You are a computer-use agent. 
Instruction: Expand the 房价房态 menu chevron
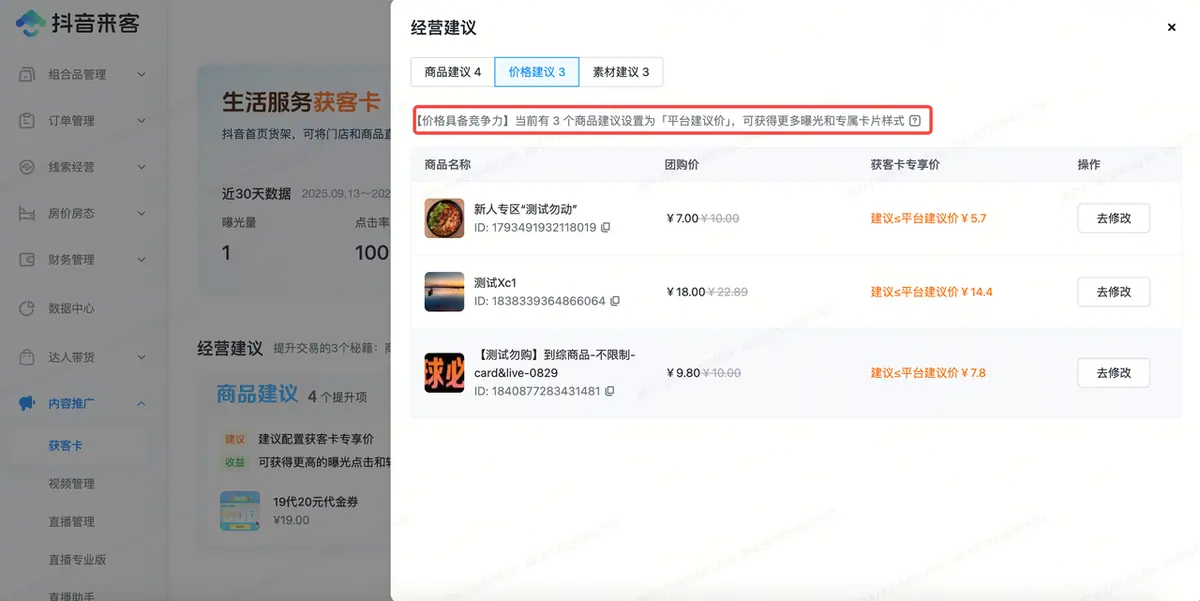pos(141,213)
